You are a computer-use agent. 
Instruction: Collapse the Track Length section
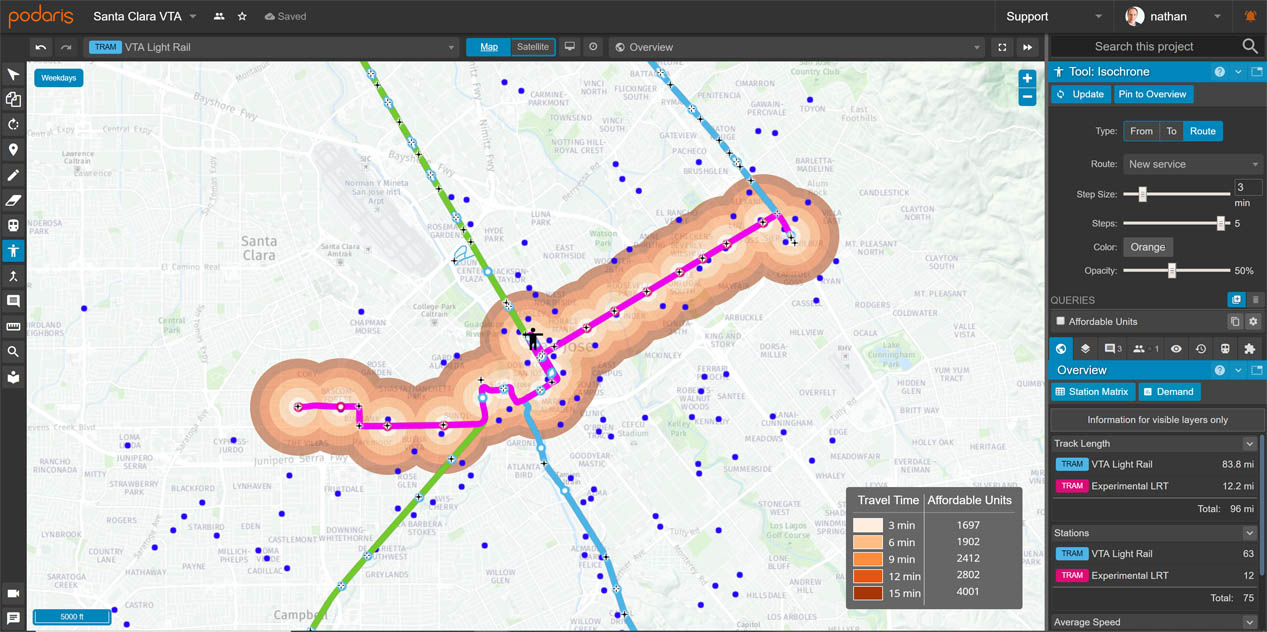[1249, 444]
